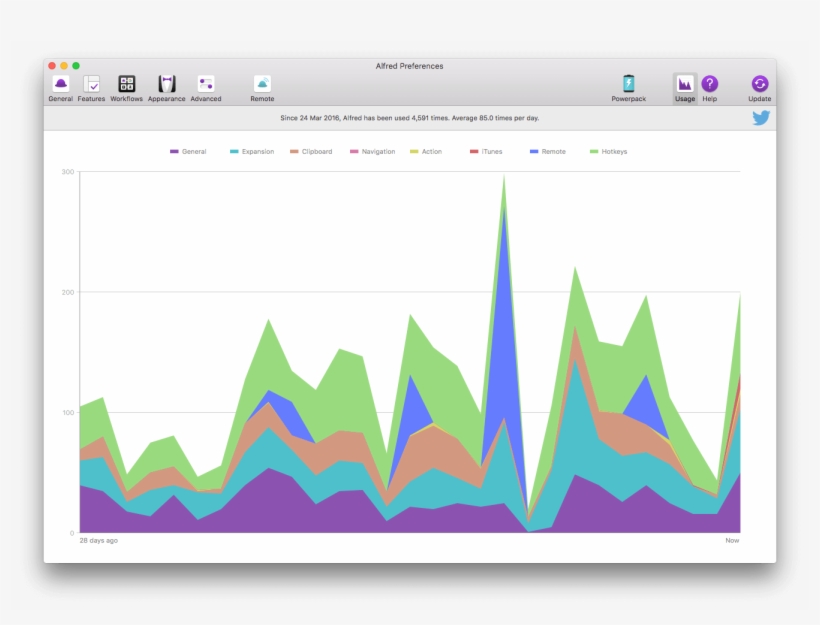Open the Powerpack pane

click(x=628, y=85)
